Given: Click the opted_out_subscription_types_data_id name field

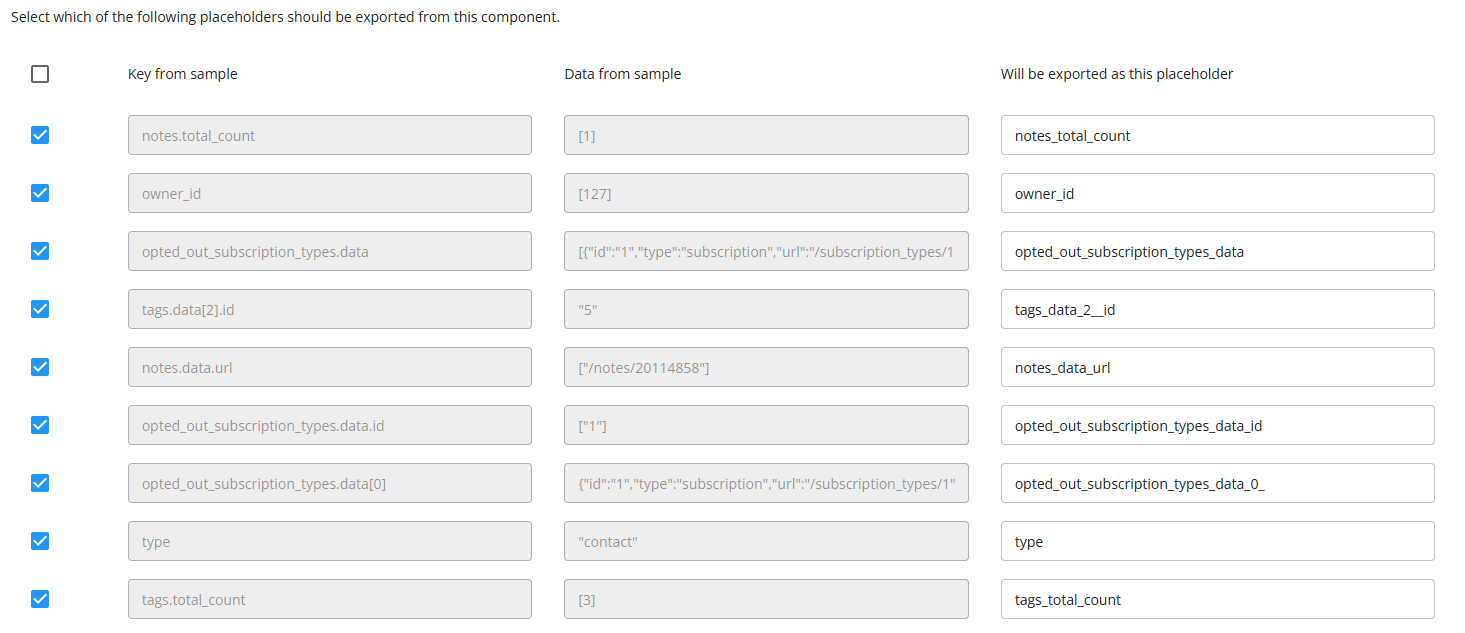Looking at the screenshot, I should 1216,424.
